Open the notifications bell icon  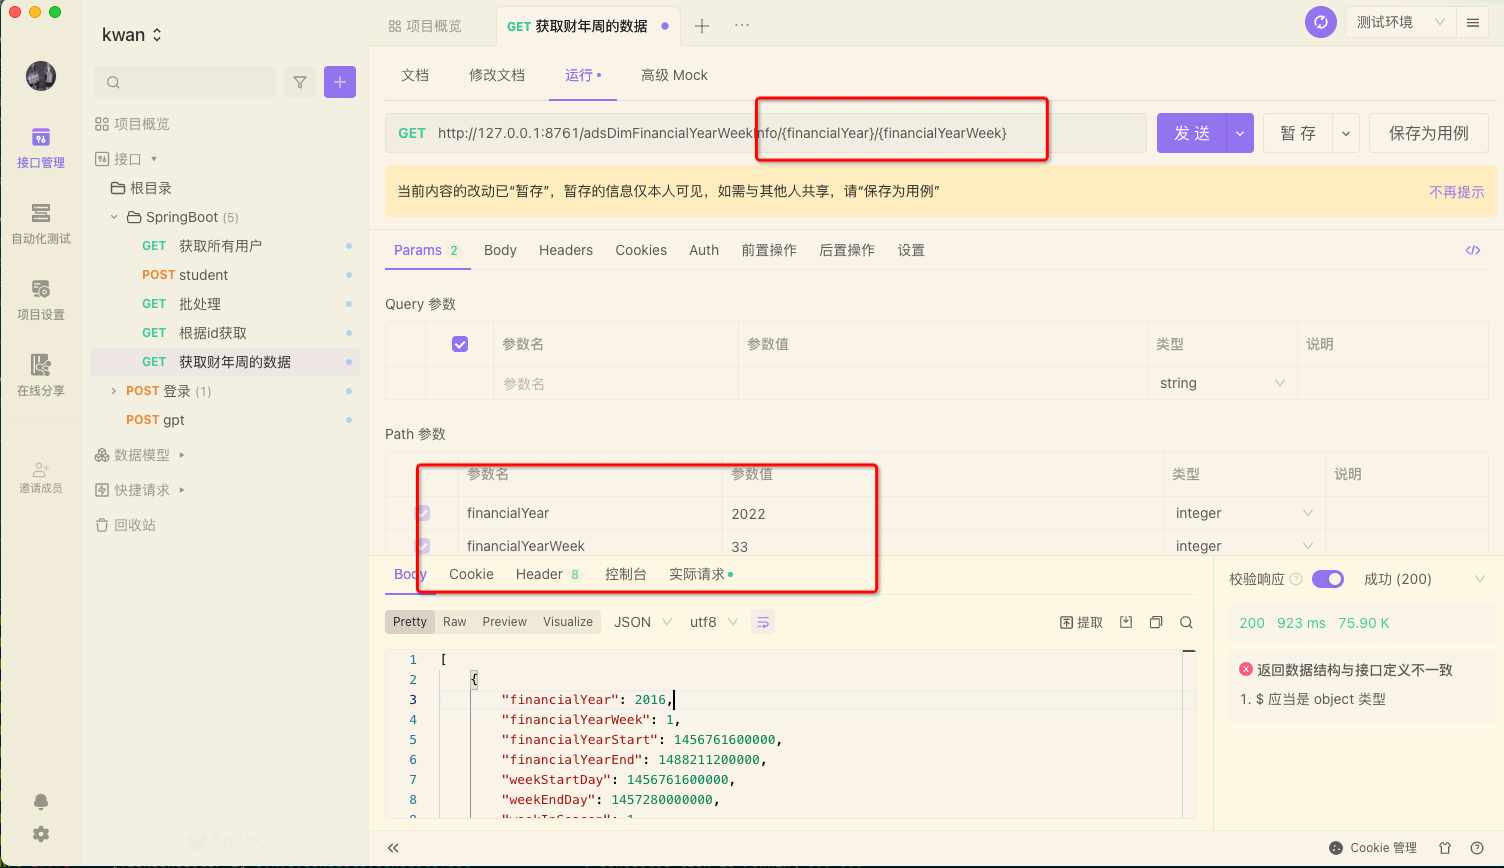pos(41,802)
